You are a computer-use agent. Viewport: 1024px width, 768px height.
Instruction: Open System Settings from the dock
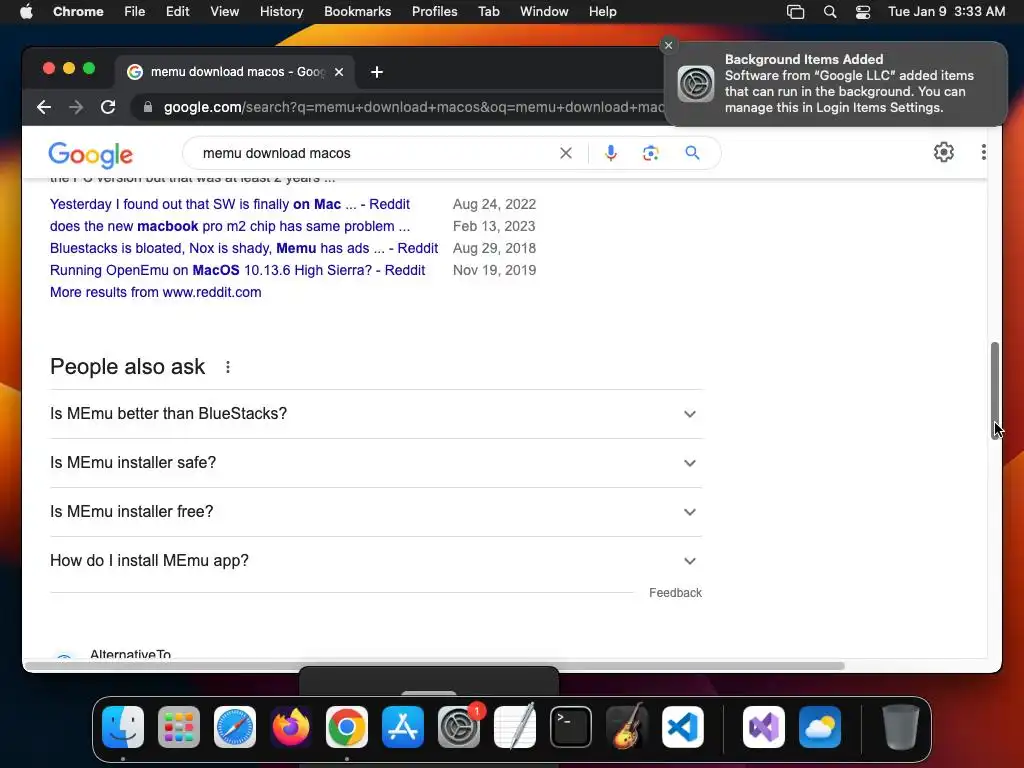[x=459, y=727]
